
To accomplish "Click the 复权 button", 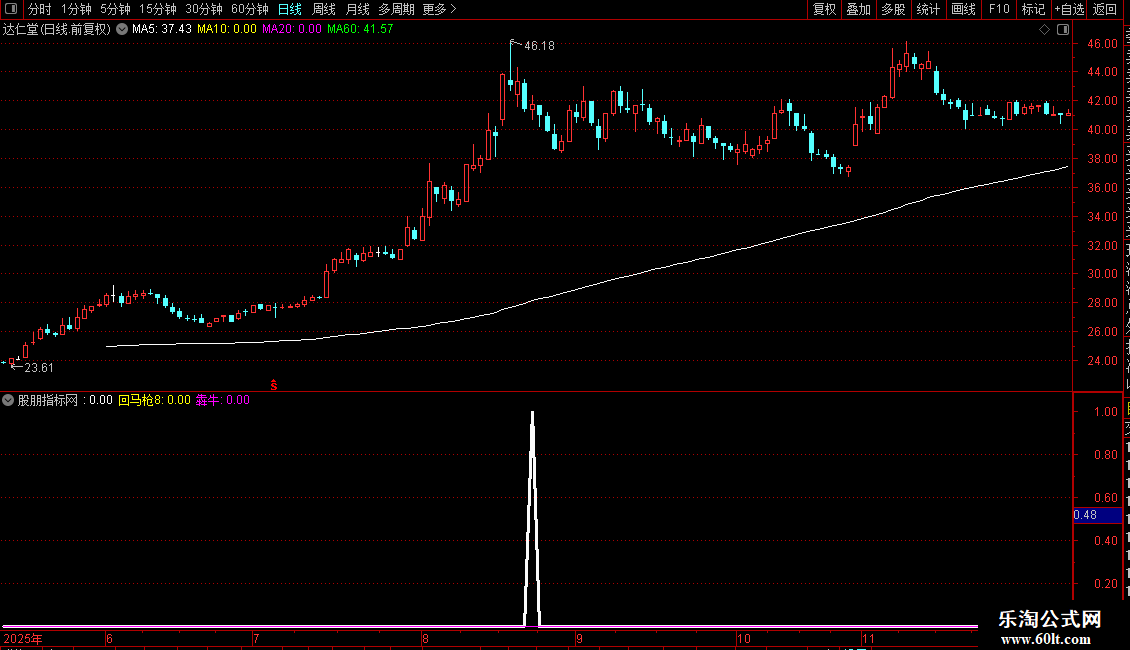I will point(824,9).
